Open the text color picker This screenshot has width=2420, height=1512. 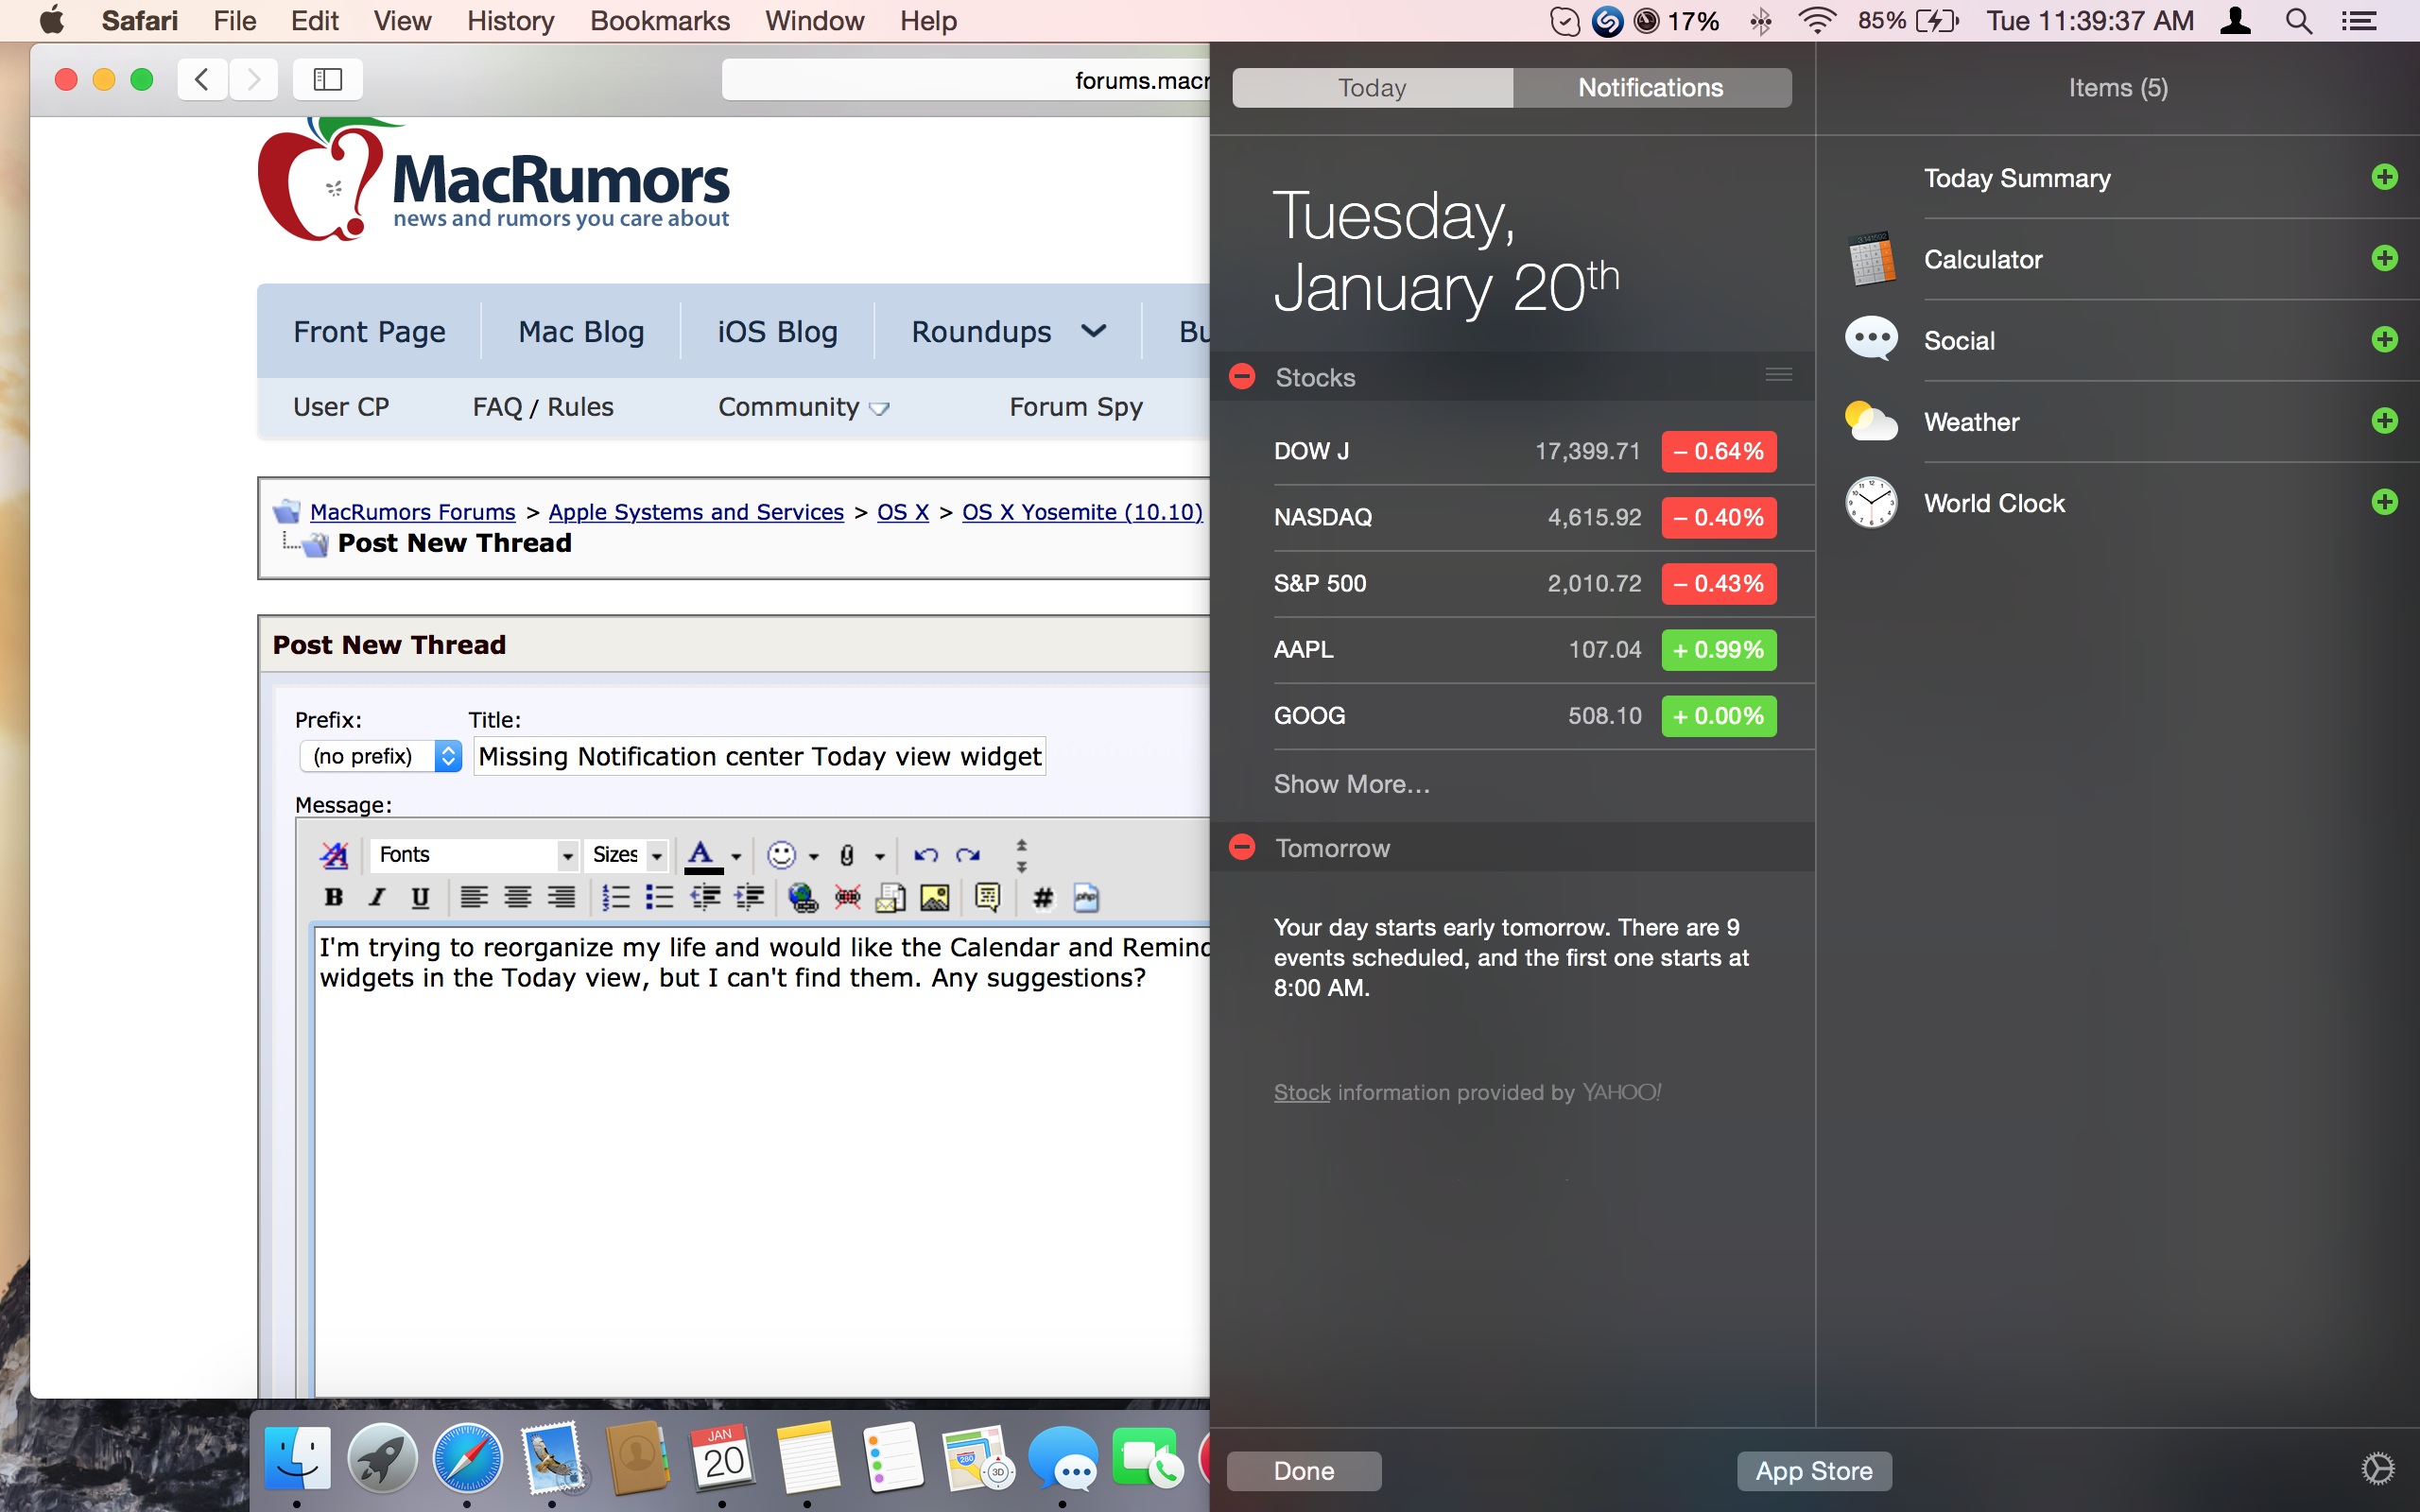point(736,856)
